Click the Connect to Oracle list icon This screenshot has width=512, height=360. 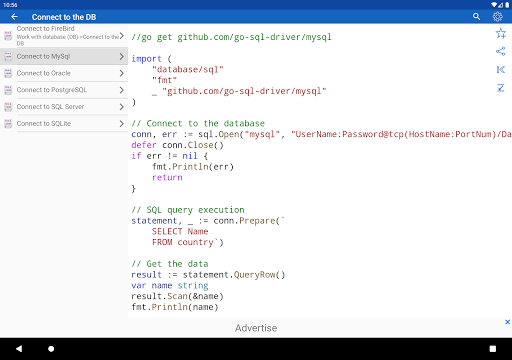coord(8,73)
